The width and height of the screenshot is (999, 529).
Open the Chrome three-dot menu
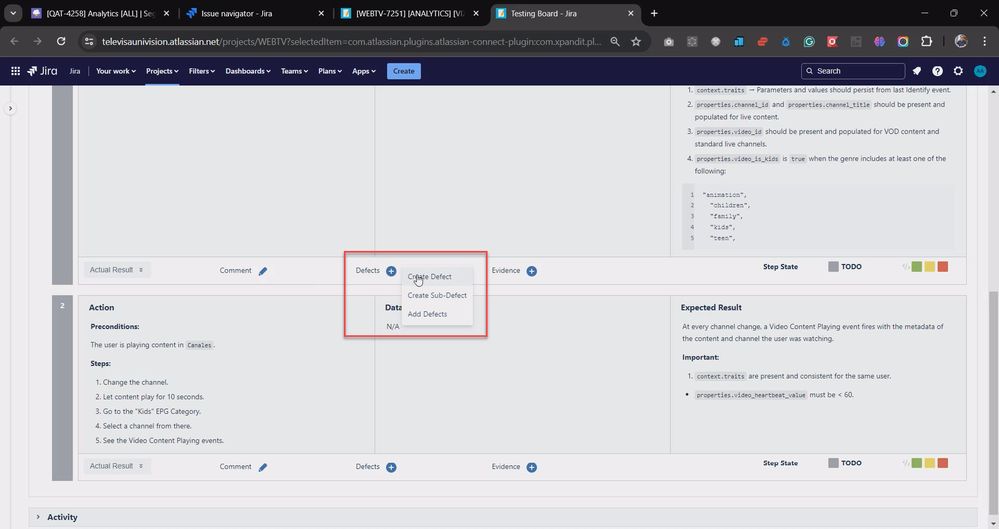tap(984, 41)
